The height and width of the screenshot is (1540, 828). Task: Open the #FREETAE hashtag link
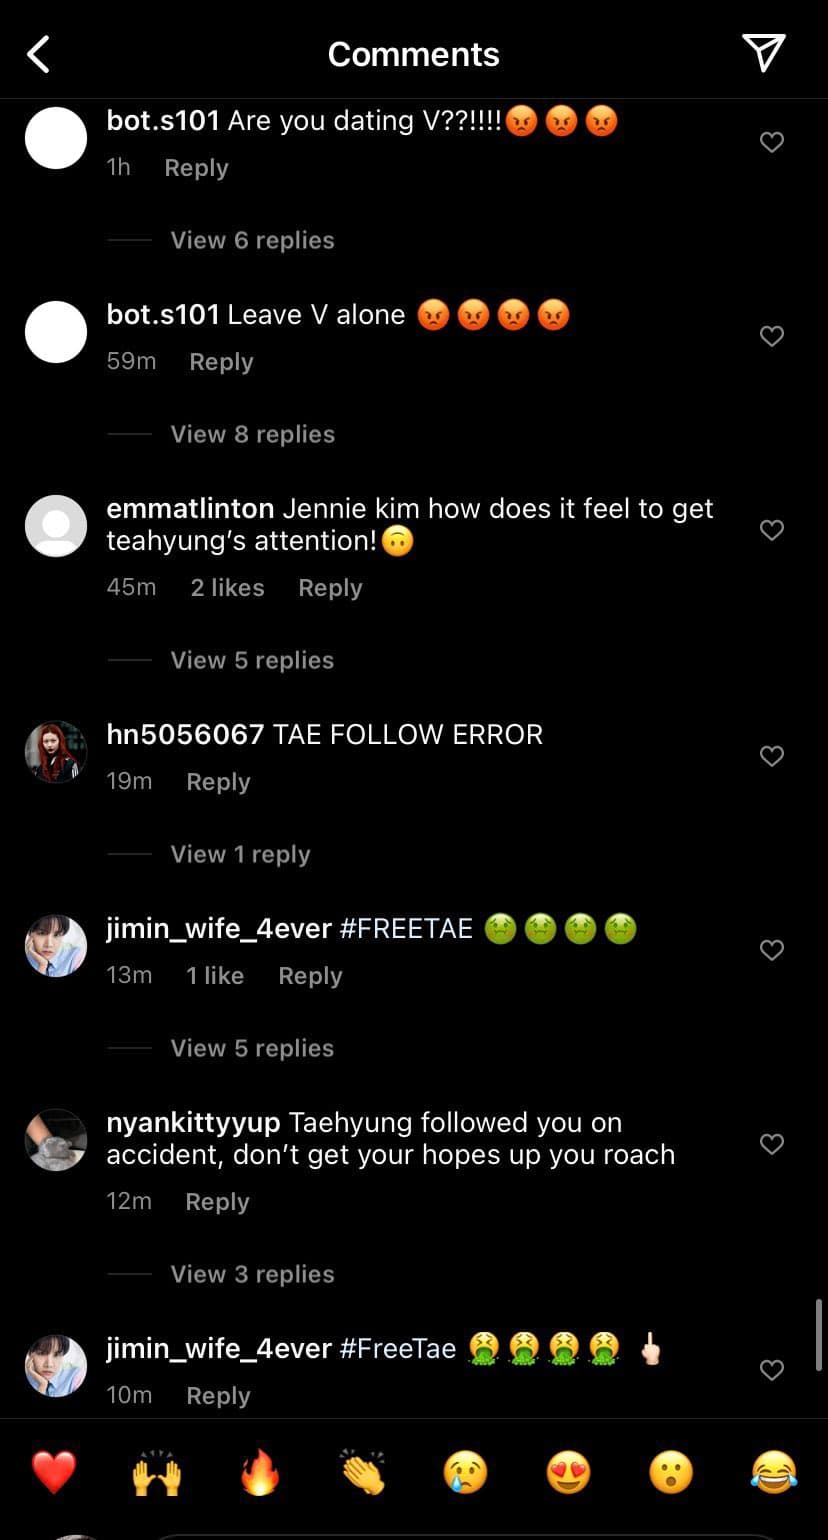pyautogui.click(x=406, y=928)
